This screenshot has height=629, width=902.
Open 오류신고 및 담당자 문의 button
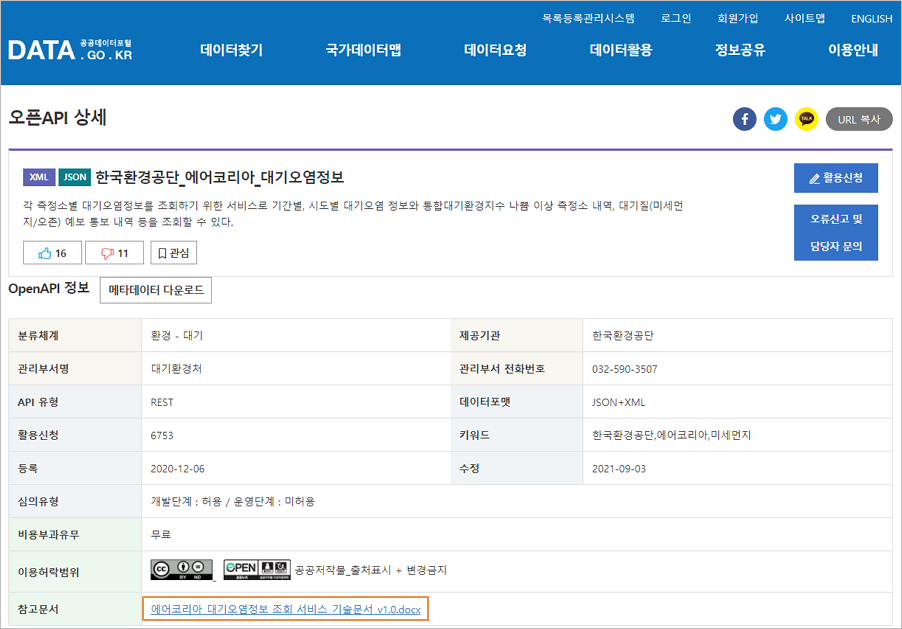(836, 232)
